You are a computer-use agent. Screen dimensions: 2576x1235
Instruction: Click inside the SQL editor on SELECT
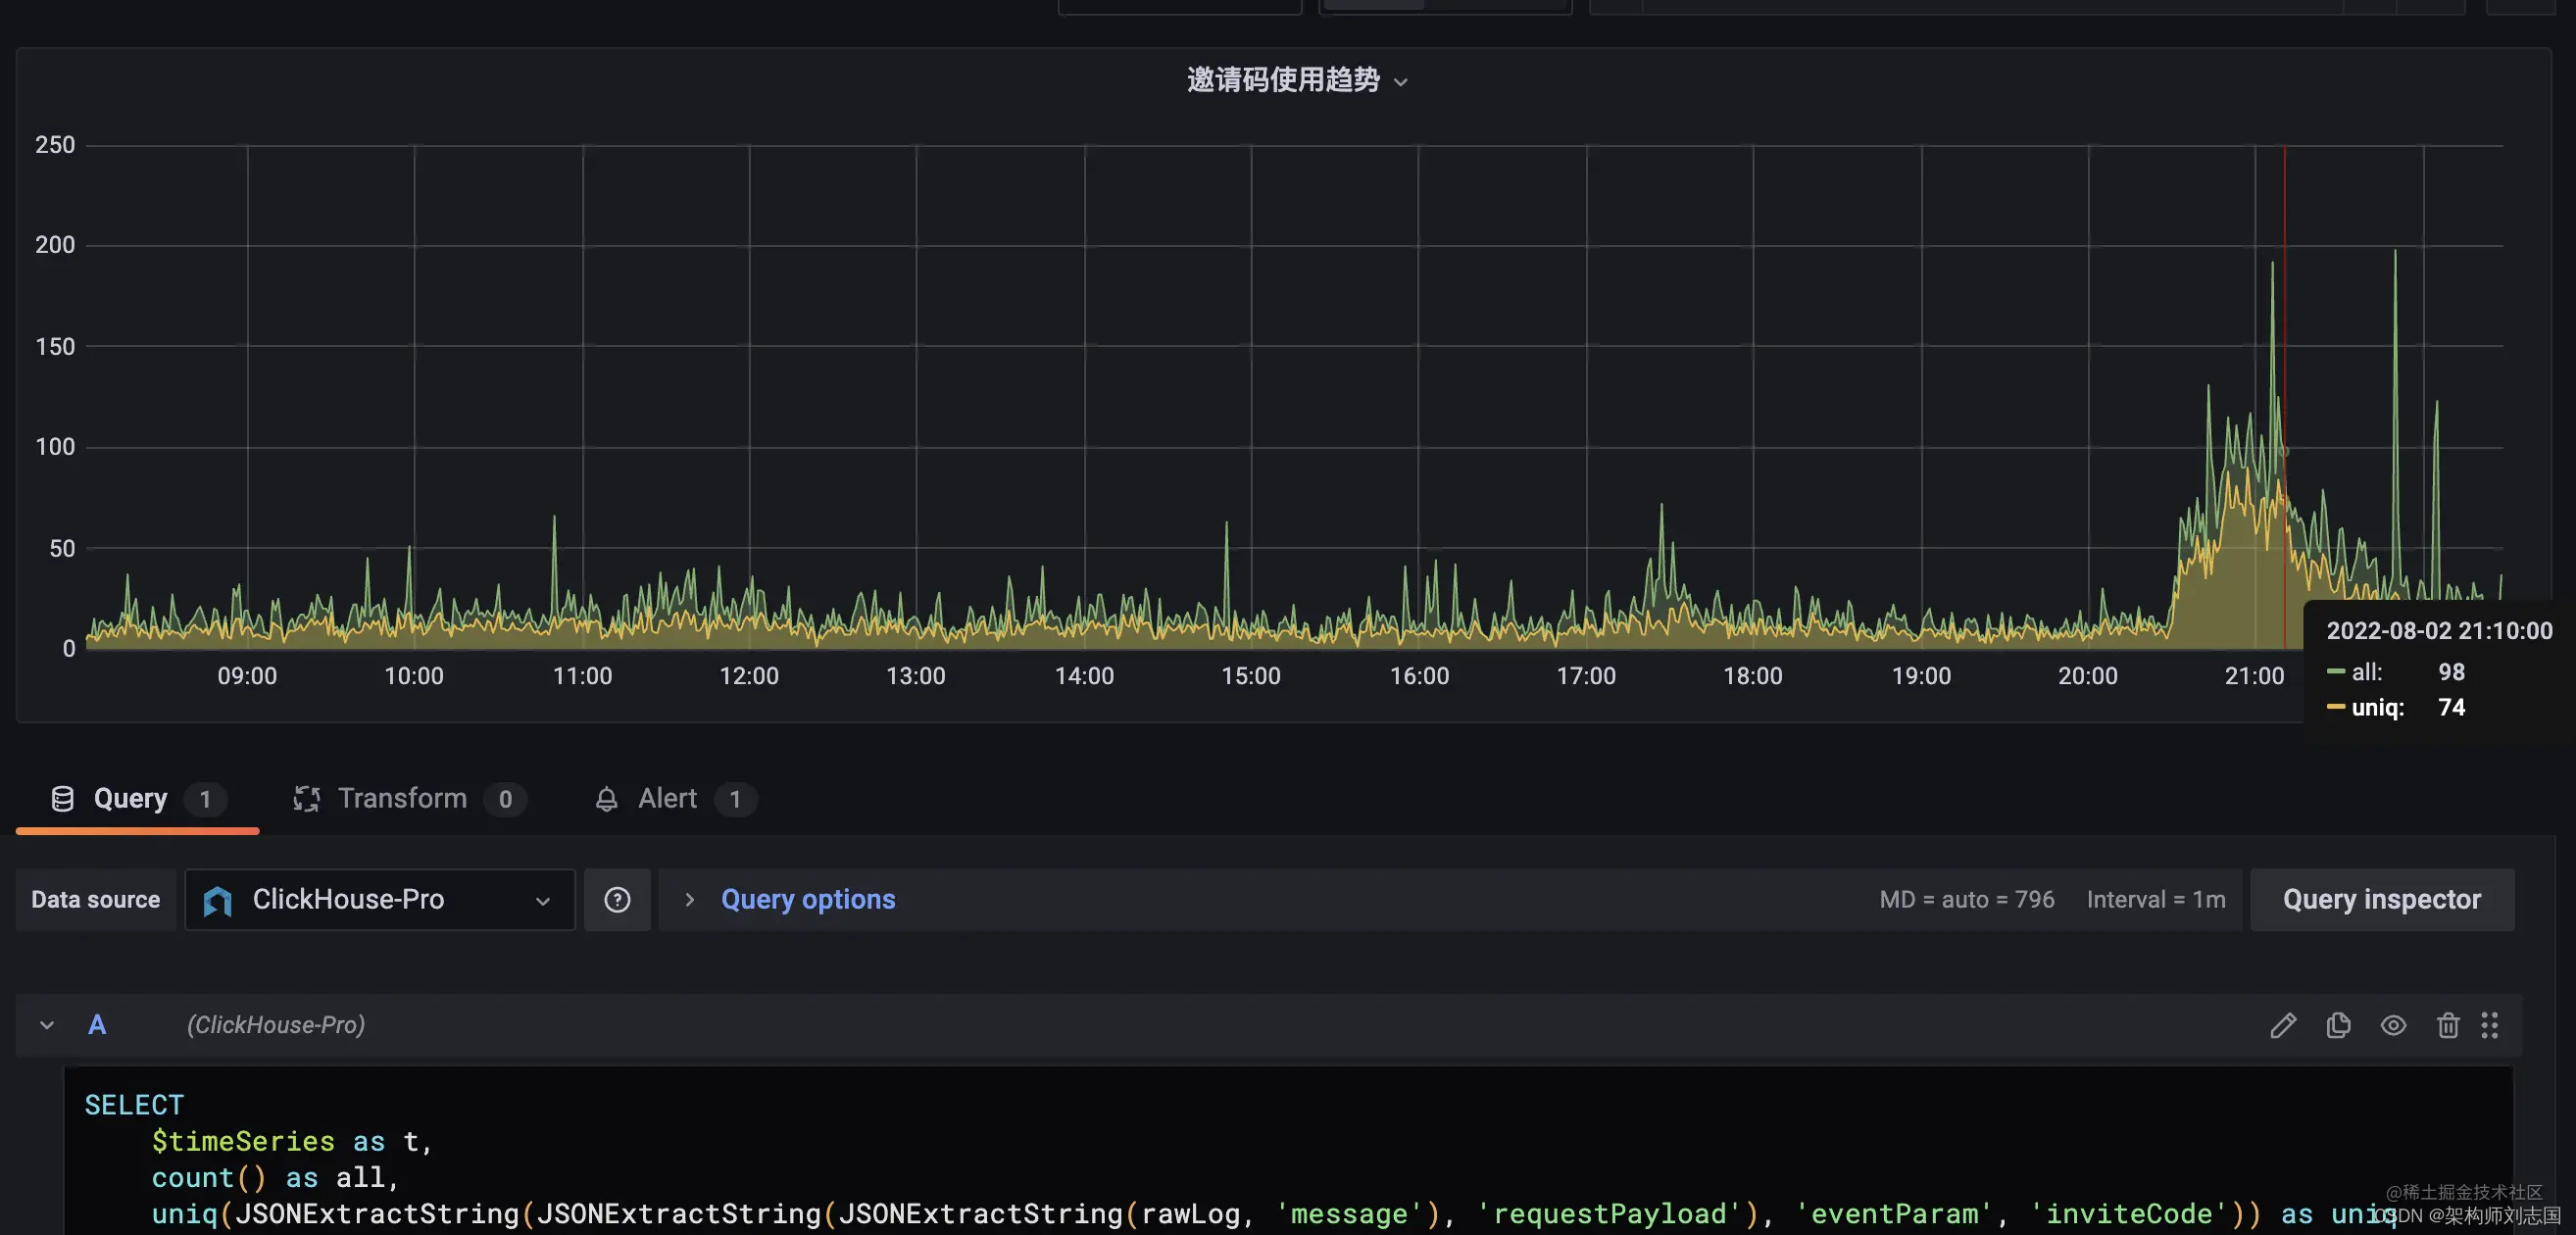click(x=134, y=1105)
